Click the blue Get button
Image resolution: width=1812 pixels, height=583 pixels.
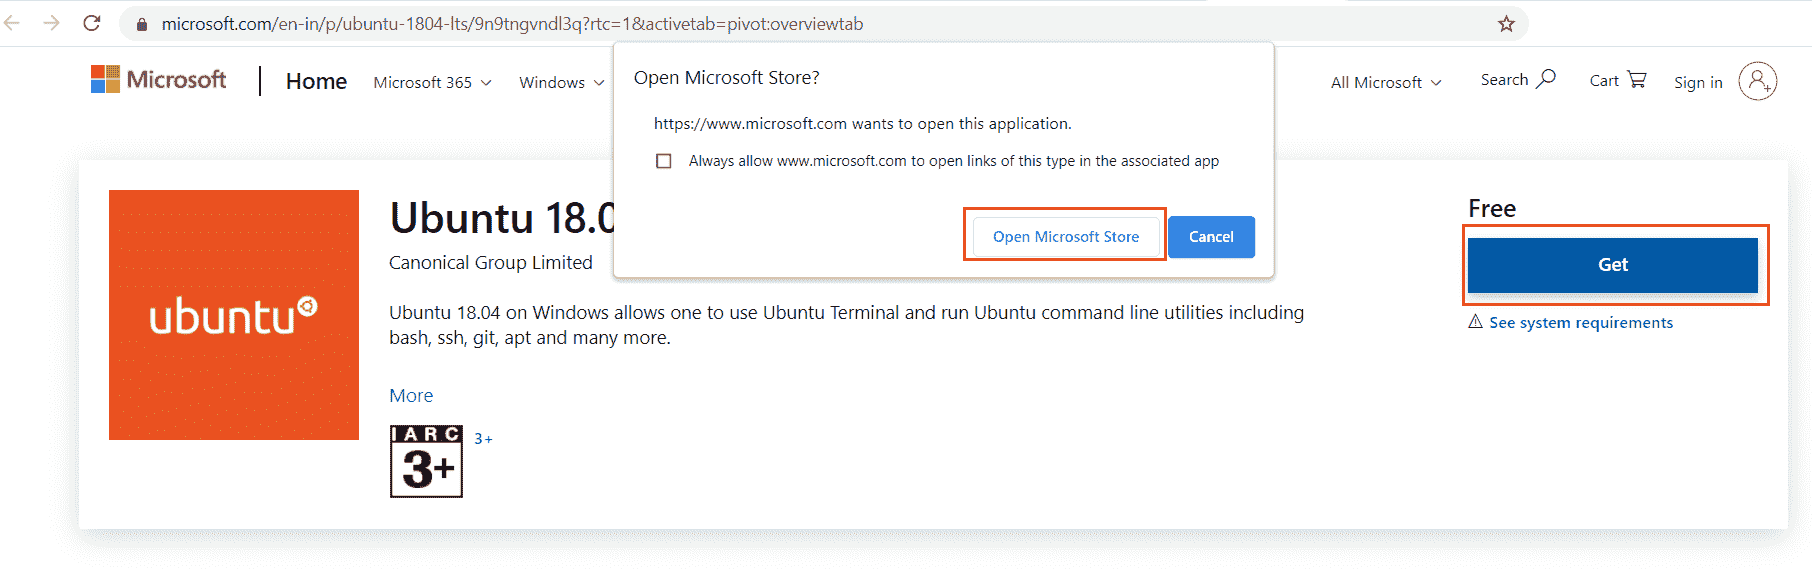(1612, 265)
